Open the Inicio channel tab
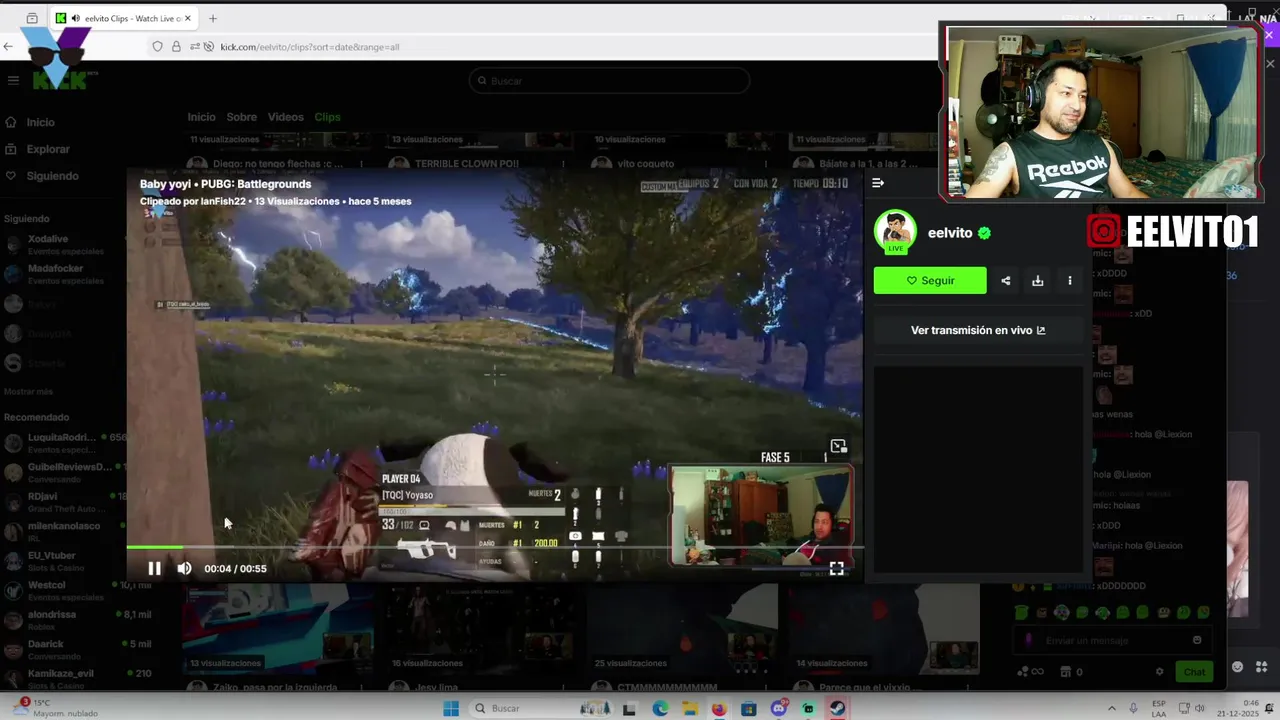1280x720 pixels. point(201,117)
